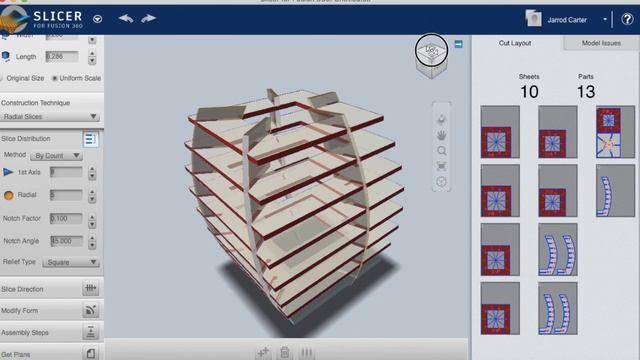Screen dimensions: 640x360
Task: Click the Slicer for Fusion 360 logo
Action: coord(42,19)
